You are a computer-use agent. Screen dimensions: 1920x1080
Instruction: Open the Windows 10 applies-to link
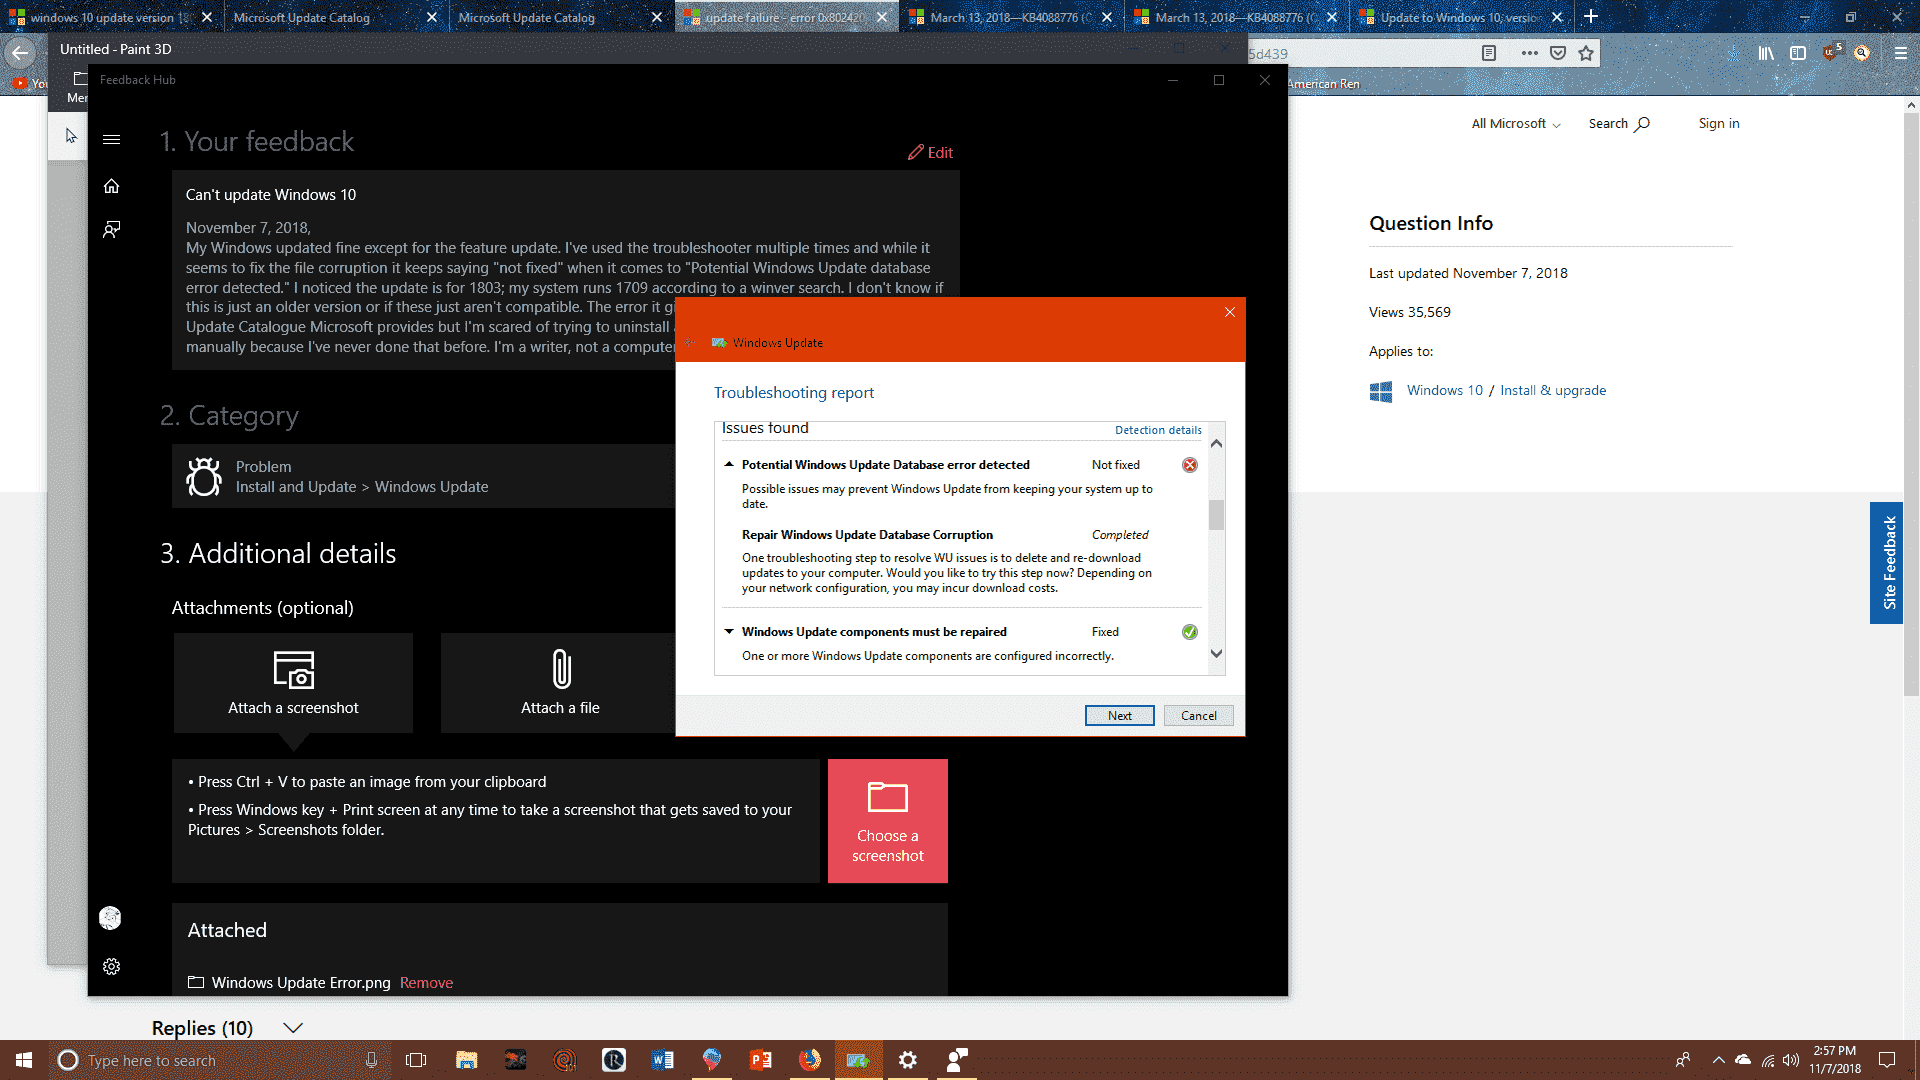point(1445,391)
